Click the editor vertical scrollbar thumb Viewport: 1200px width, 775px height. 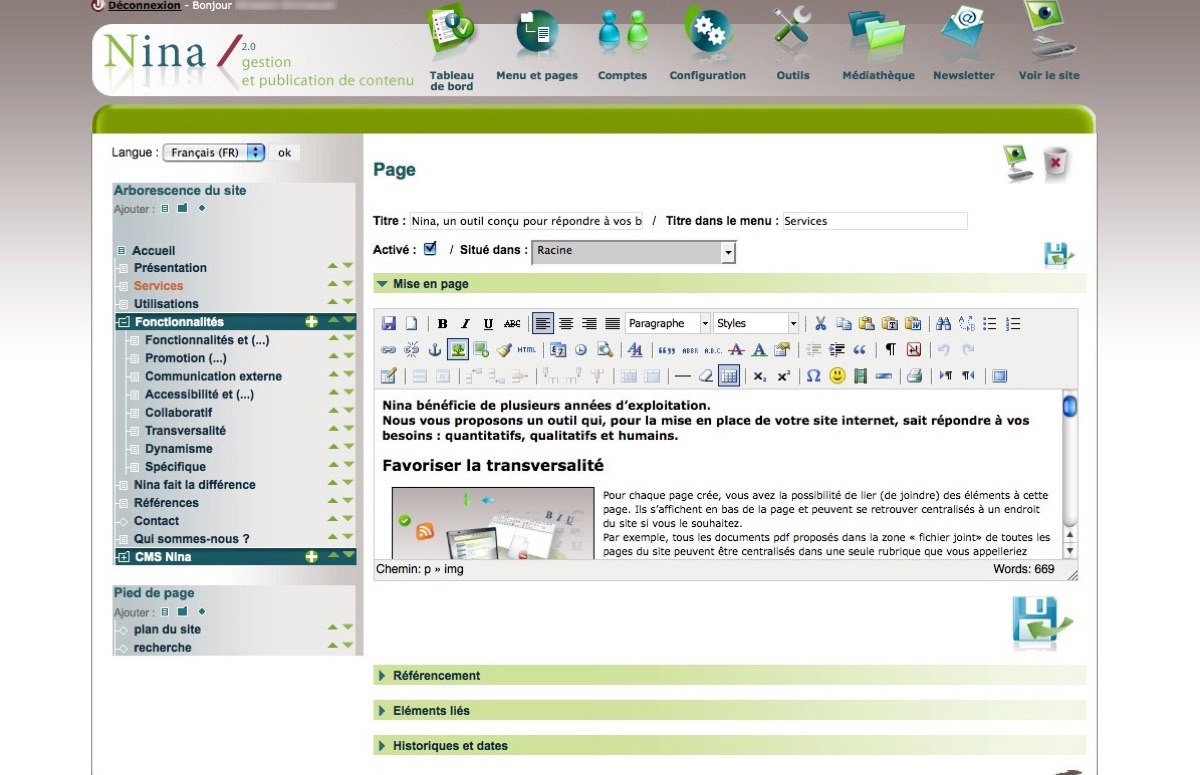tap(1069, 405)
